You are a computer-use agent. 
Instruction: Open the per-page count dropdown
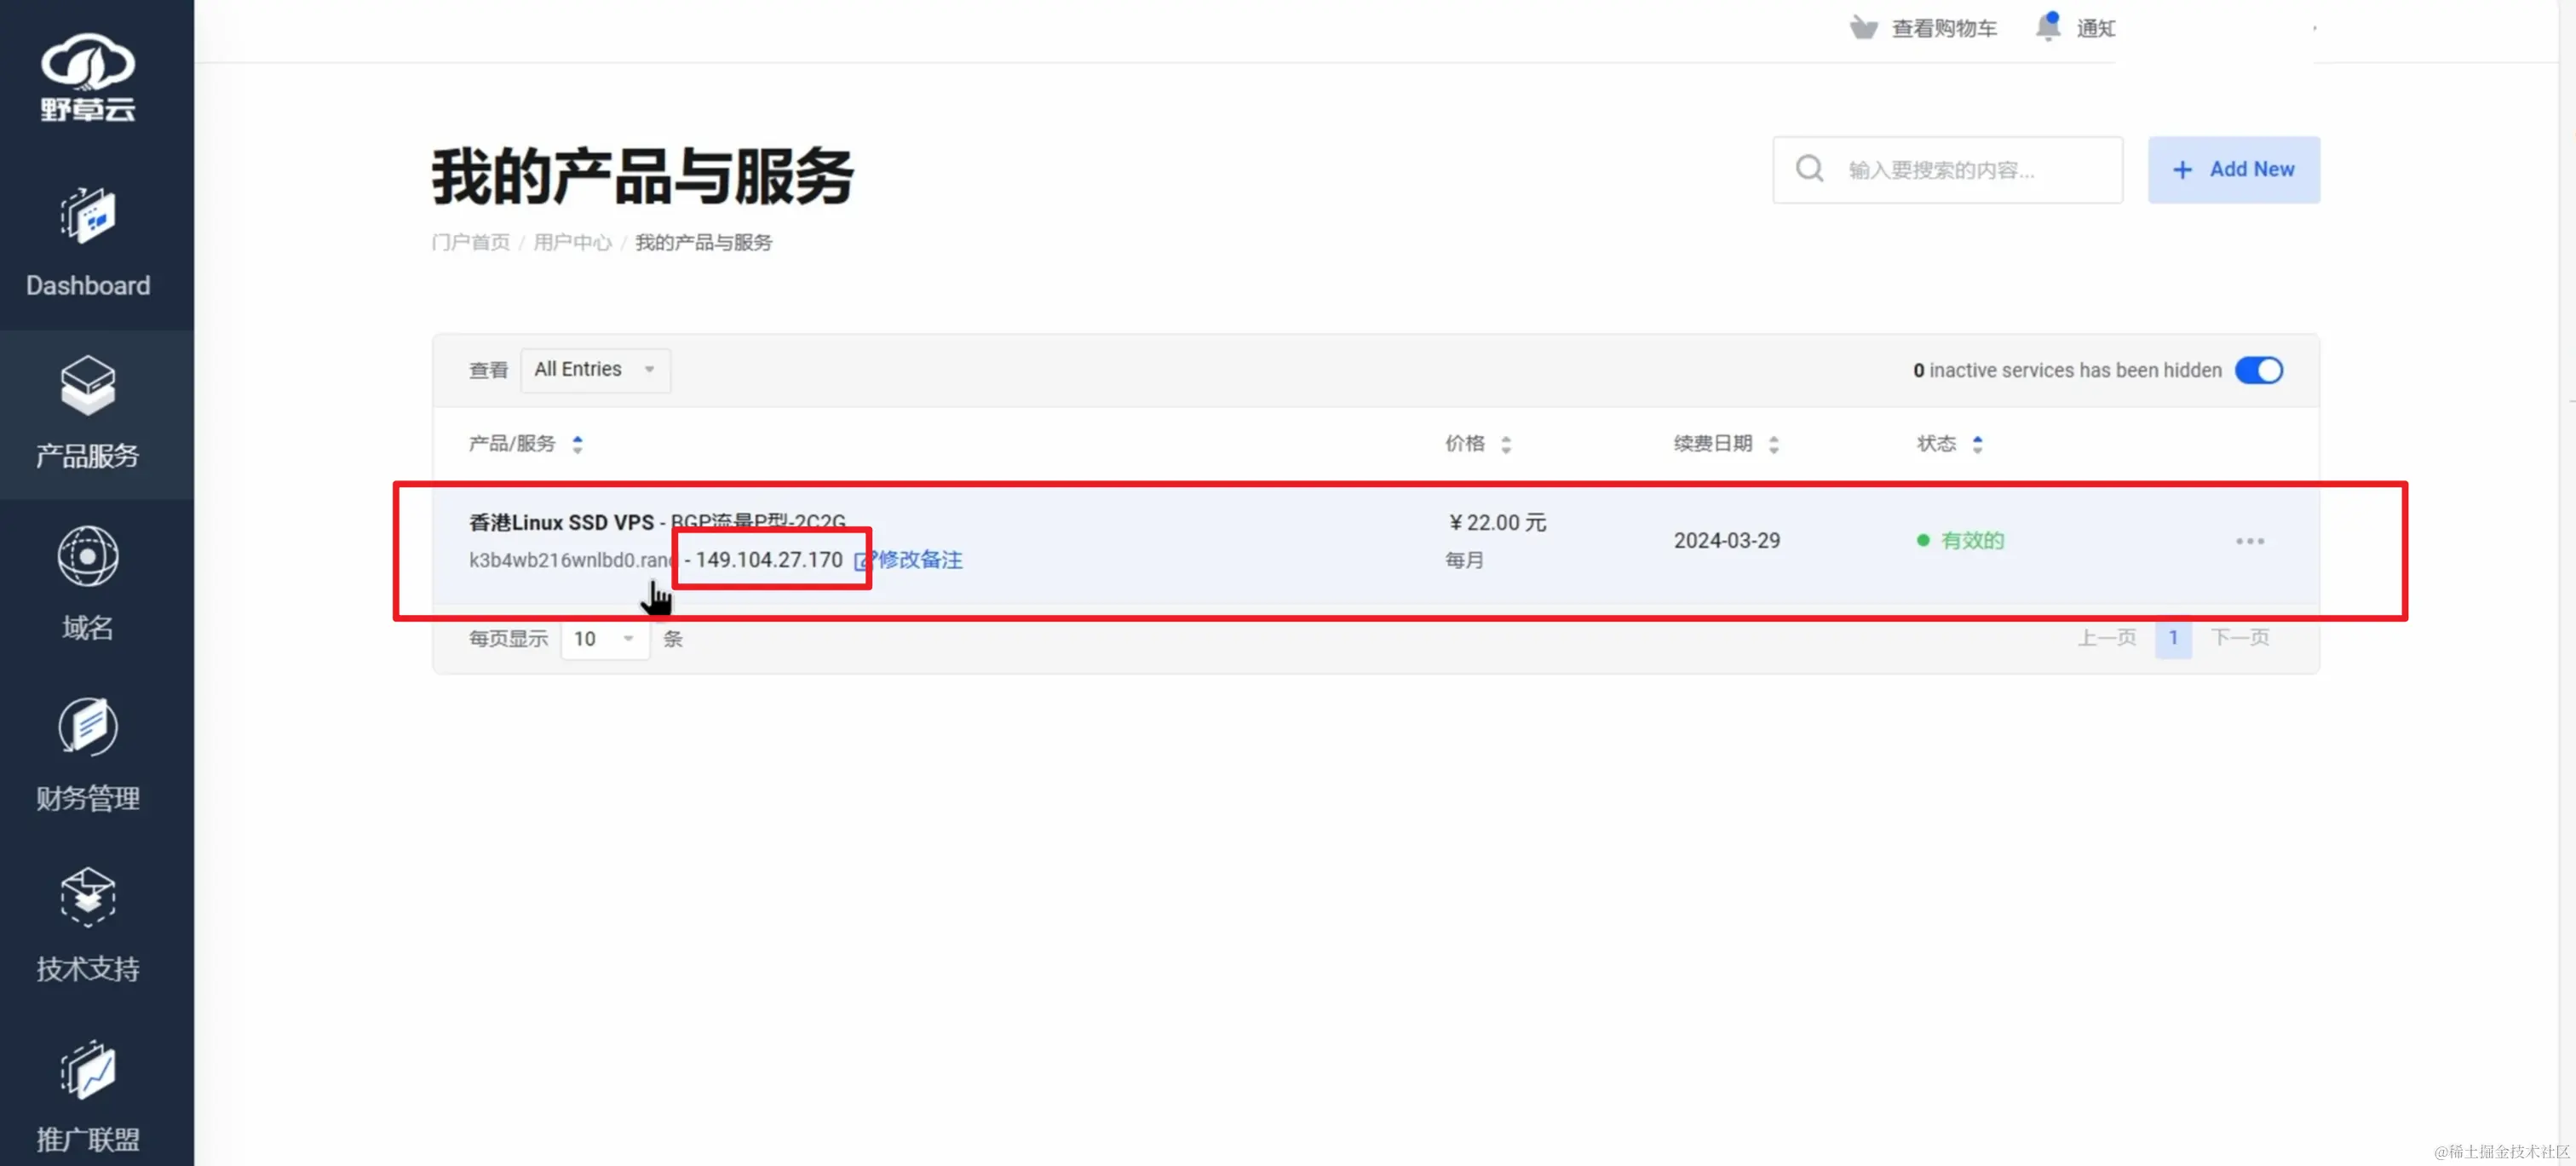pyautogui.click(x=604, y=638)
